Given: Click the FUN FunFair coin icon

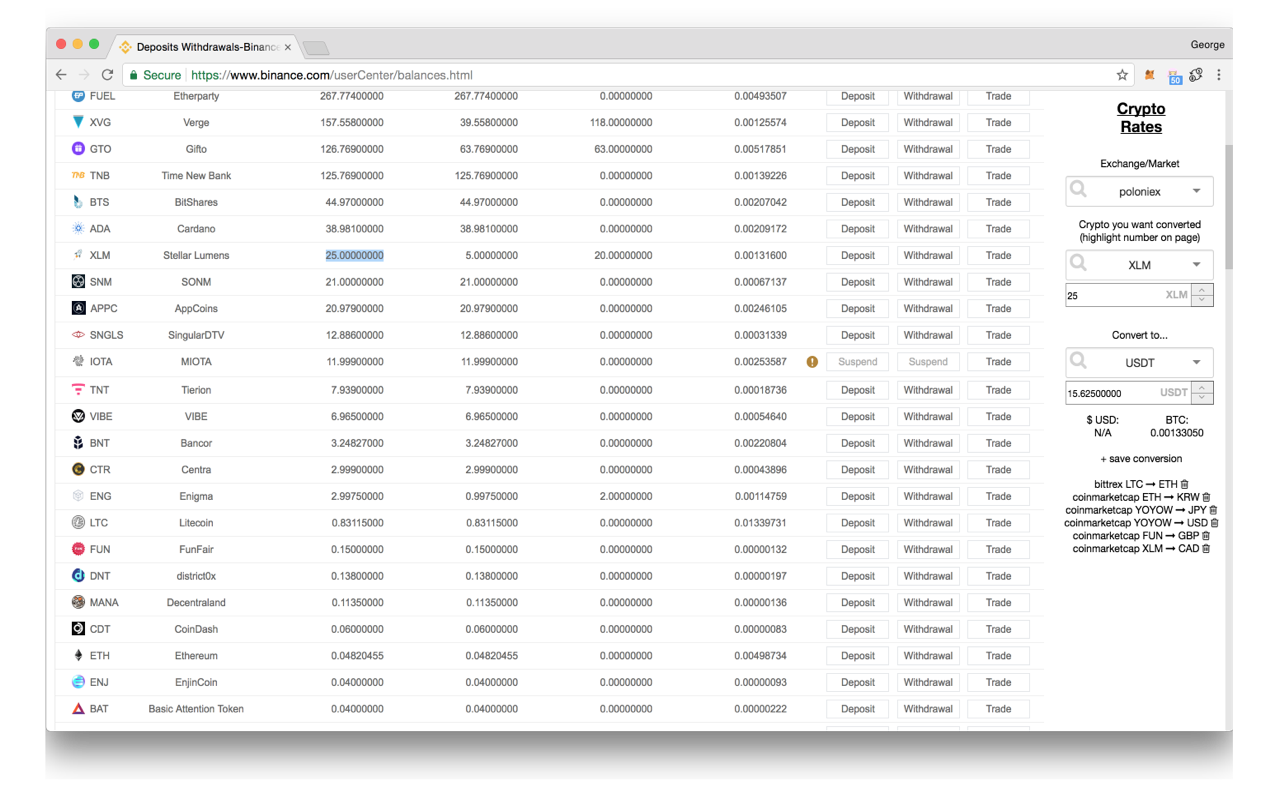Looking at the screenshot, I should [78, 549].
